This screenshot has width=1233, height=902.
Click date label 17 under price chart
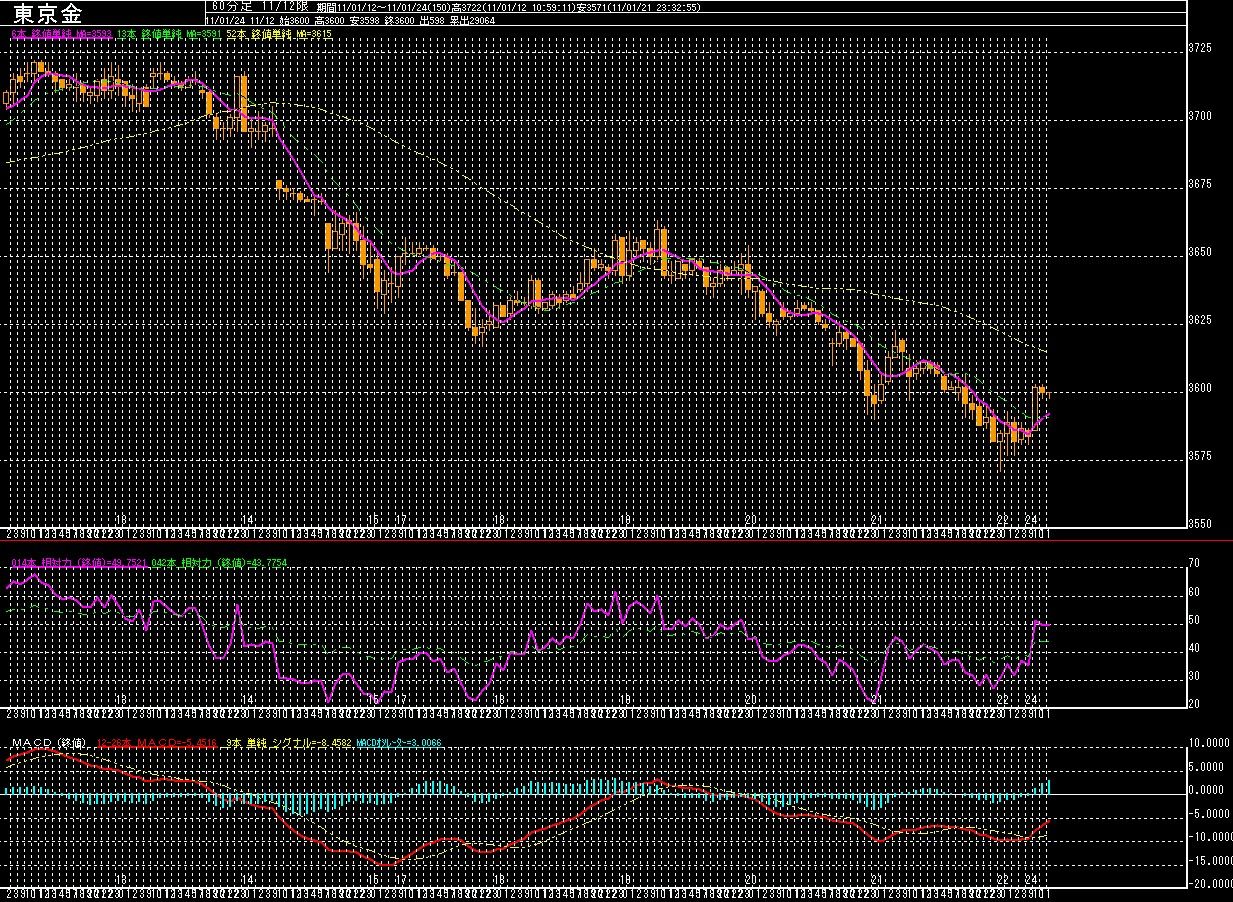(401, 520)
